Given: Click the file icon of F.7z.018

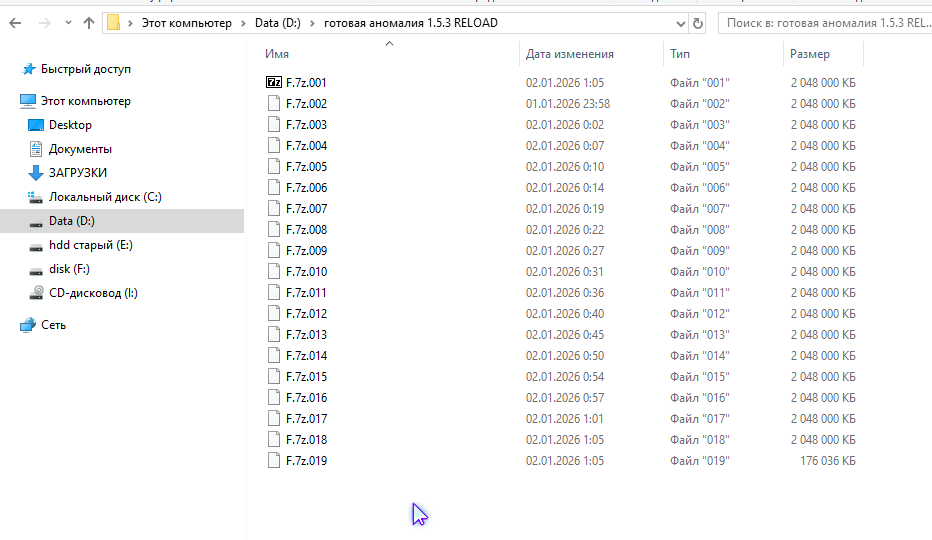Looking at the screenshot, I should [x=273, y=439].
